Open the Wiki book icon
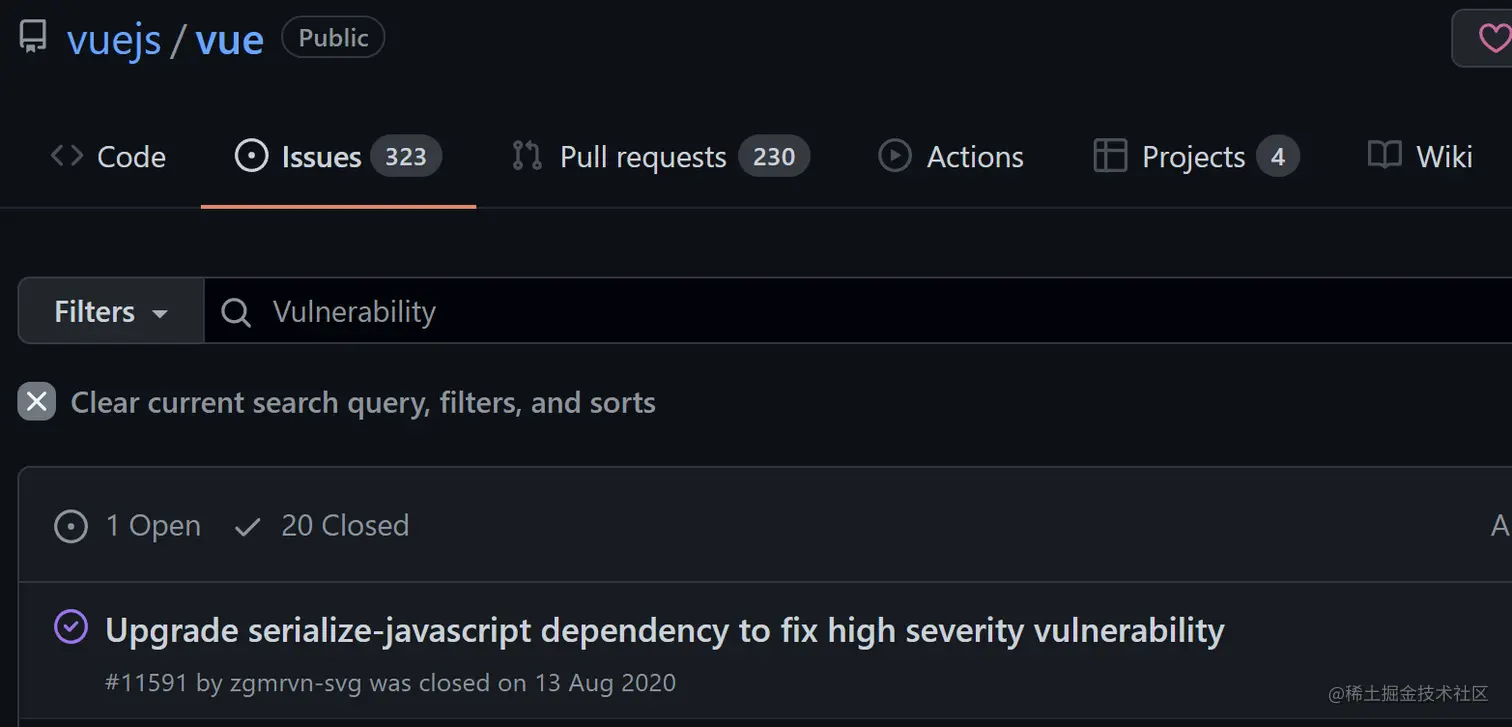 1383,156
